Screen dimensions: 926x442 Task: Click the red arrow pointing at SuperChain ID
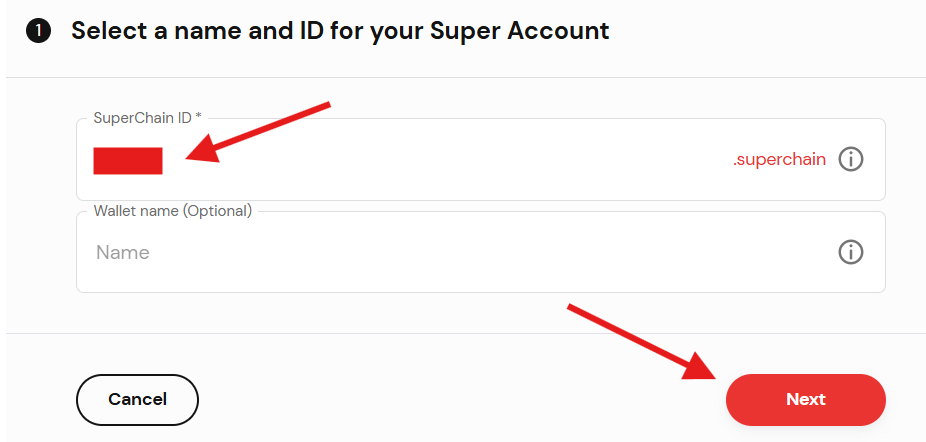258,131
